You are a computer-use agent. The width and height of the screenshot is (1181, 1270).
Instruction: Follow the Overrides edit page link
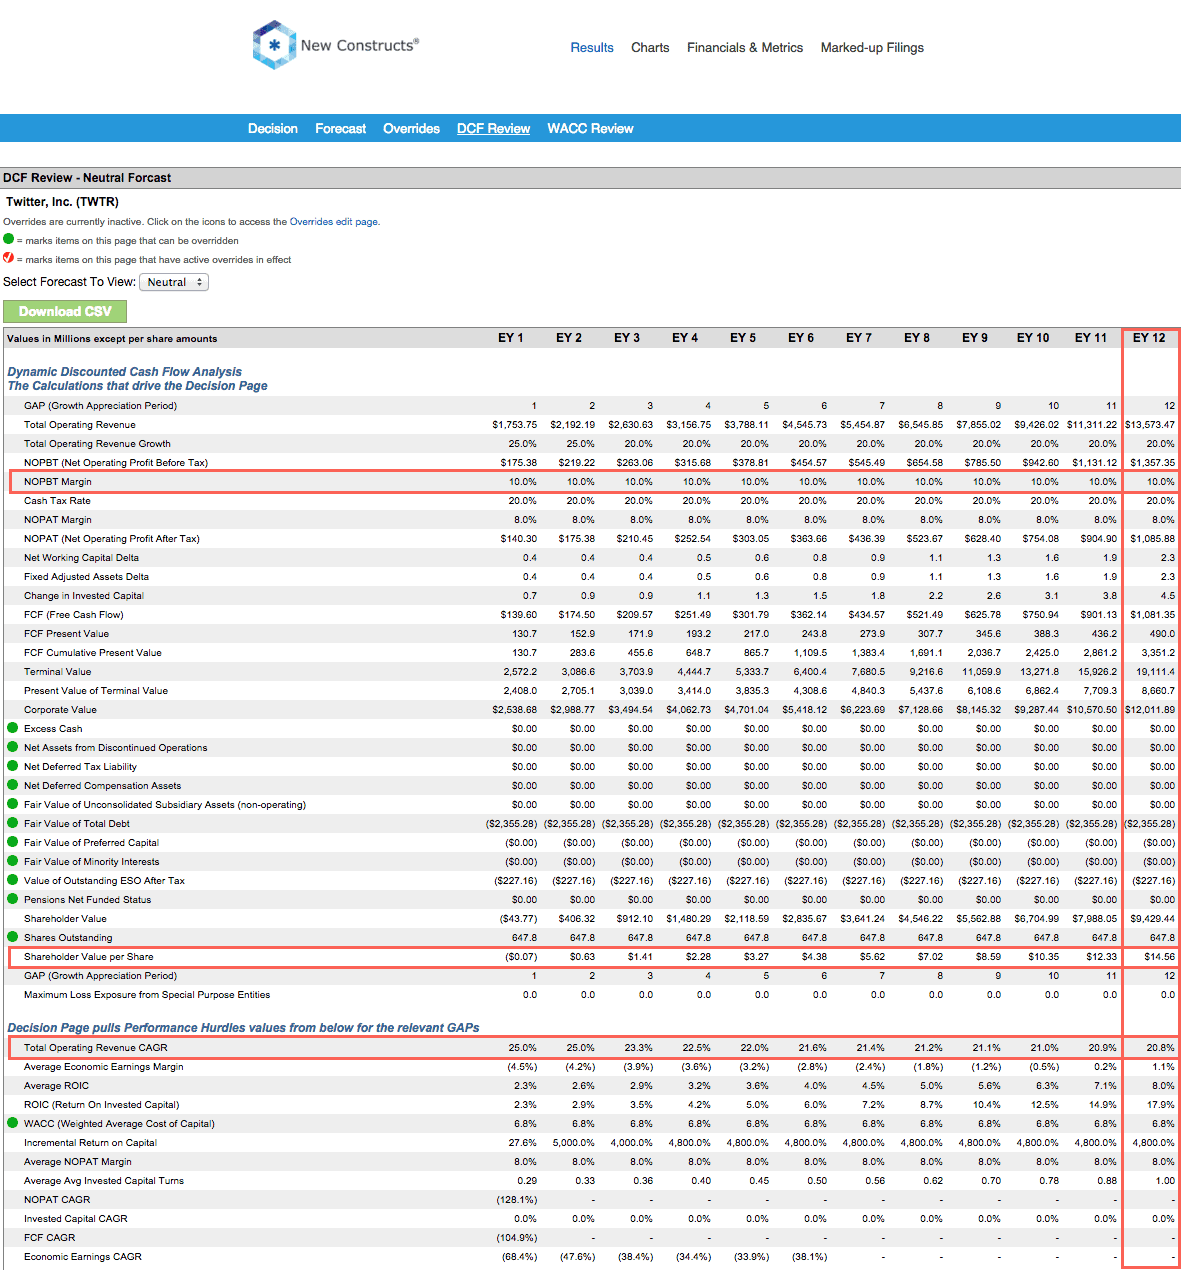coord(333,222)
